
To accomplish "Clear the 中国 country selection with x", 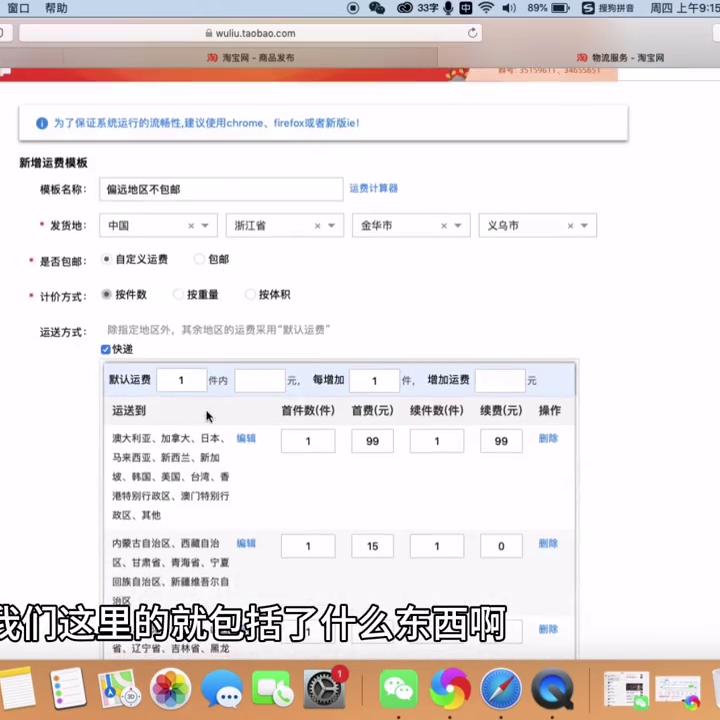I will coord(191,225).
